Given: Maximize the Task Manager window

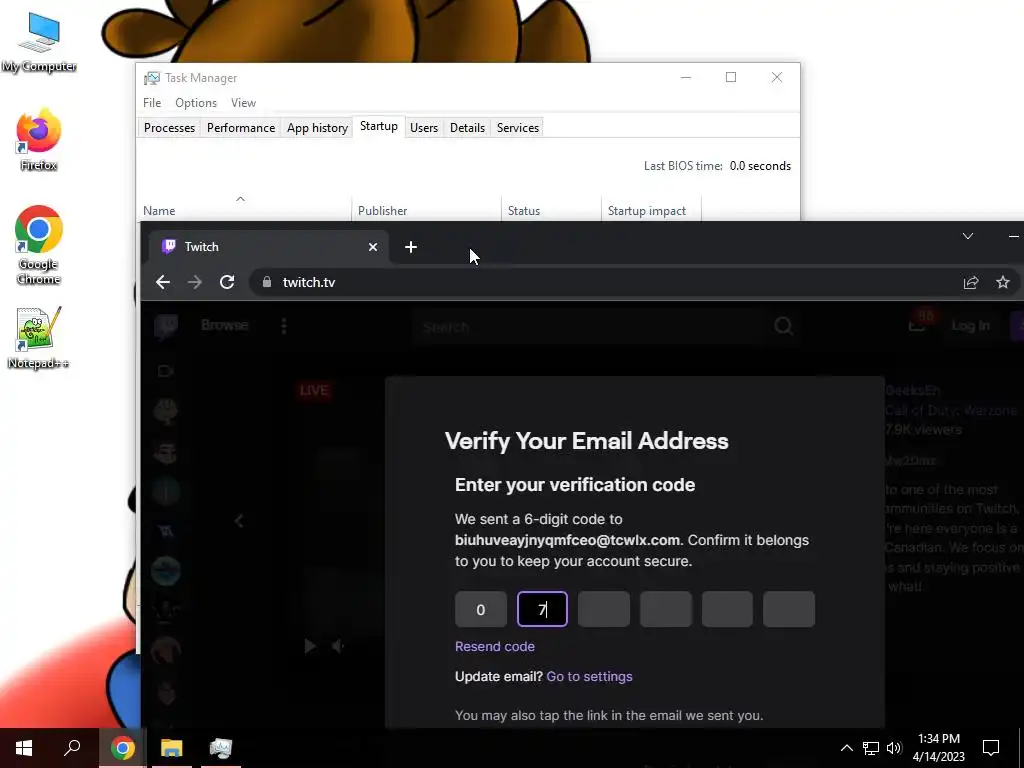Looking at the screenshot, I should click(x=731, y=77).
